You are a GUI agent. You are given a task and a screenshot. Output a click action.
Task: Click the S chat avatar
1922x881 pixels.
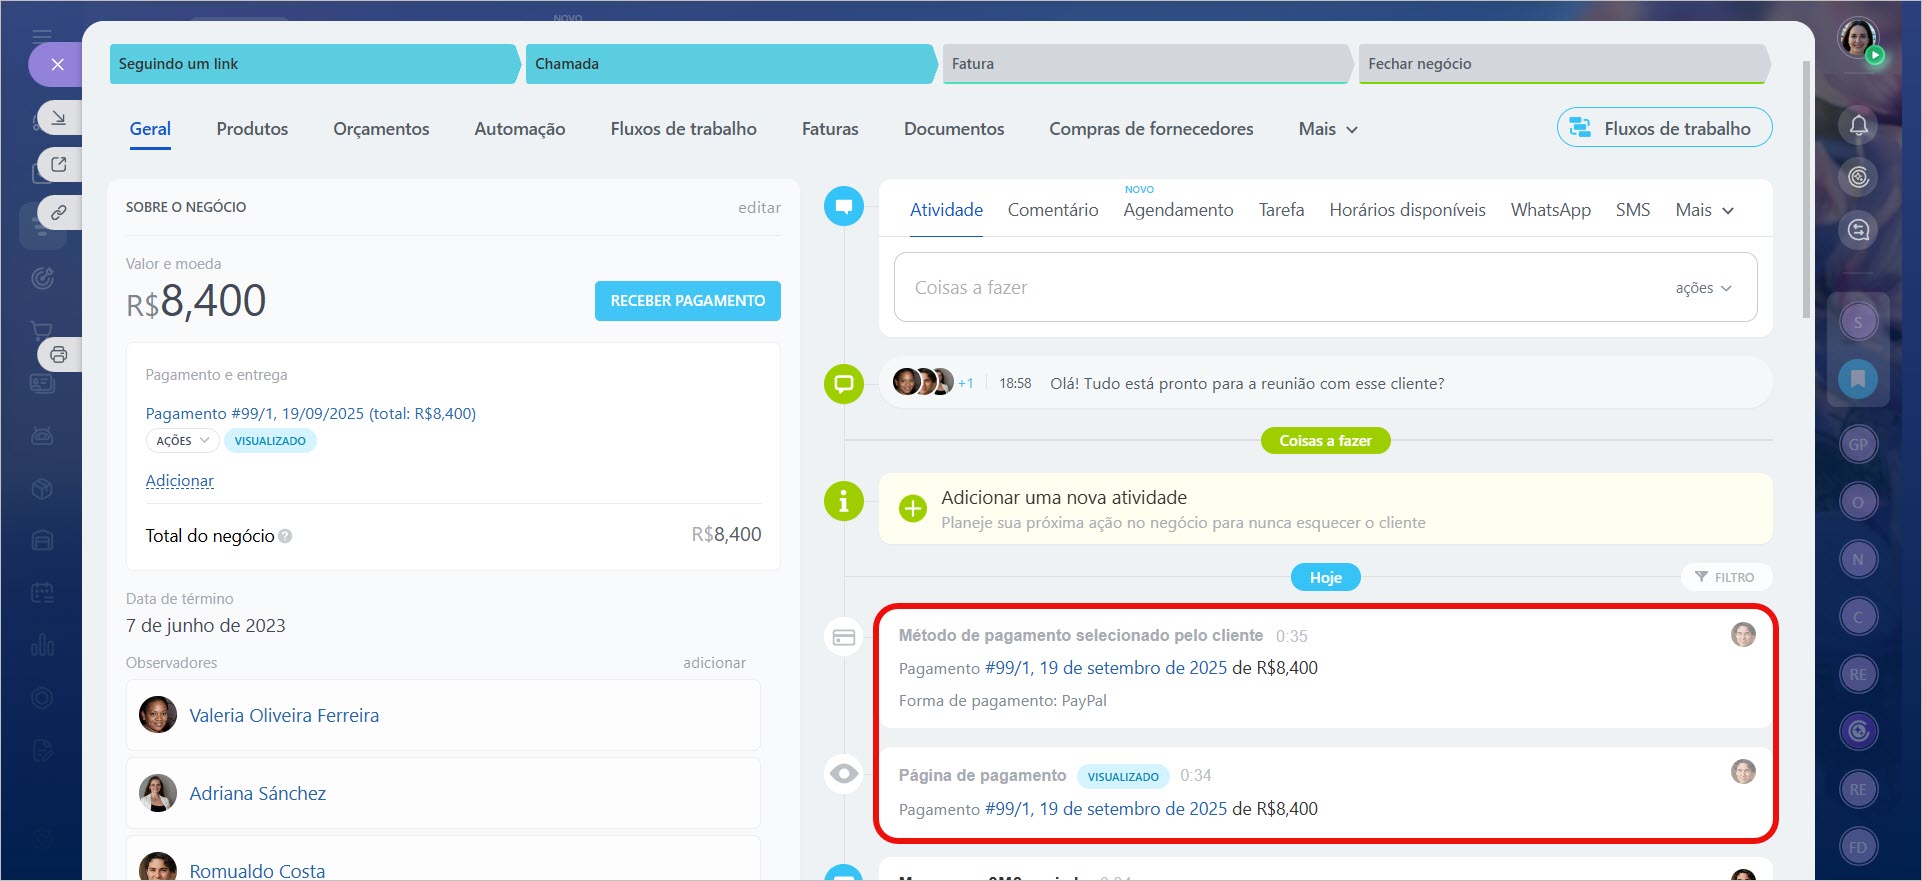pyautogui.click(x=1858, y=322)
